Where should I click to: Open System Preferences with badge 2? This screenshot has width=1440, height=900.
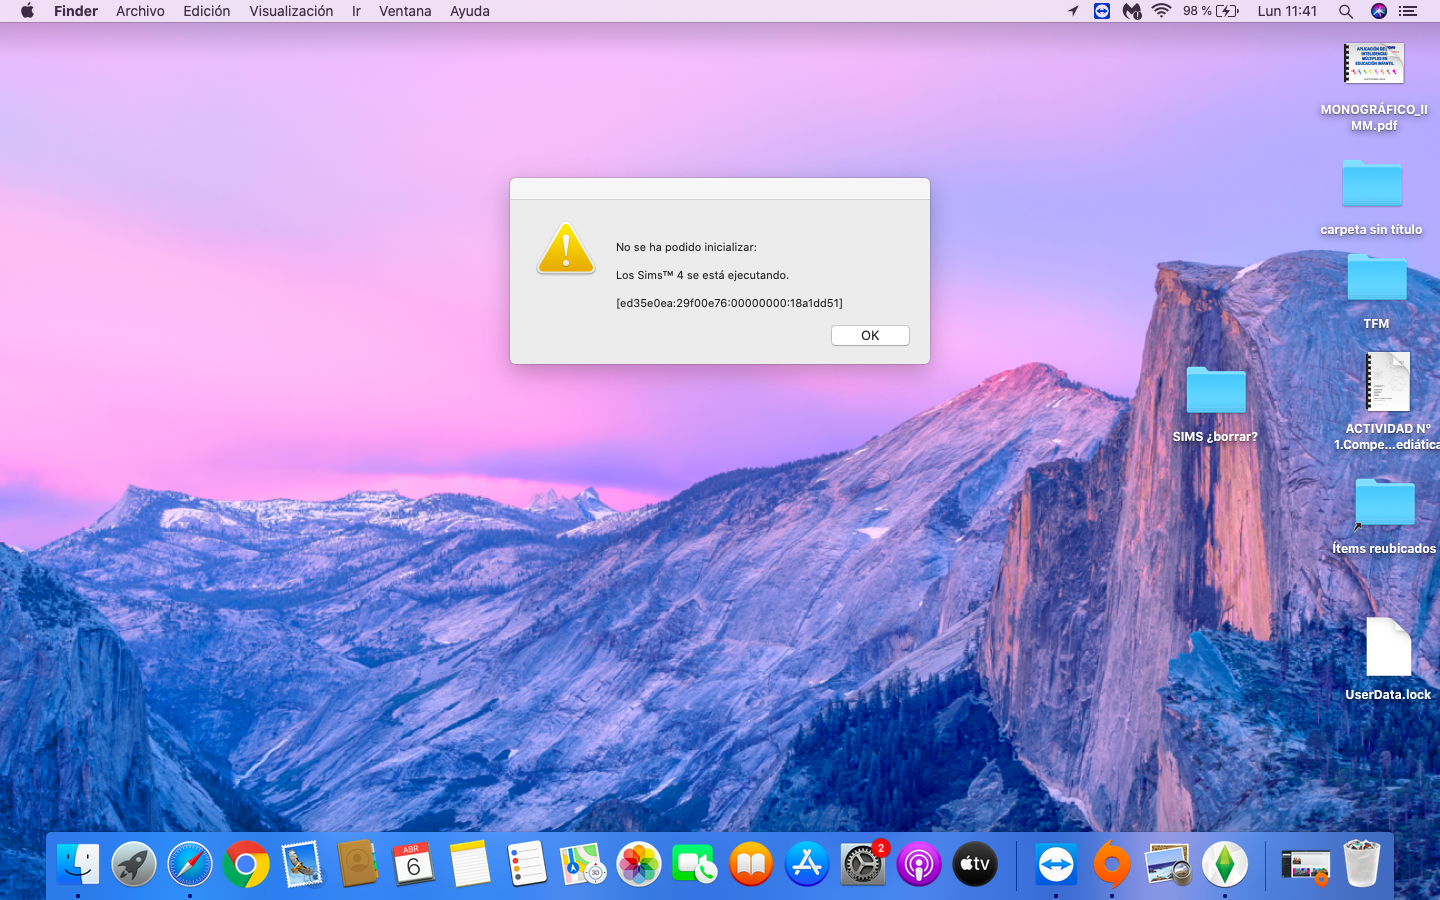[863, 864]
